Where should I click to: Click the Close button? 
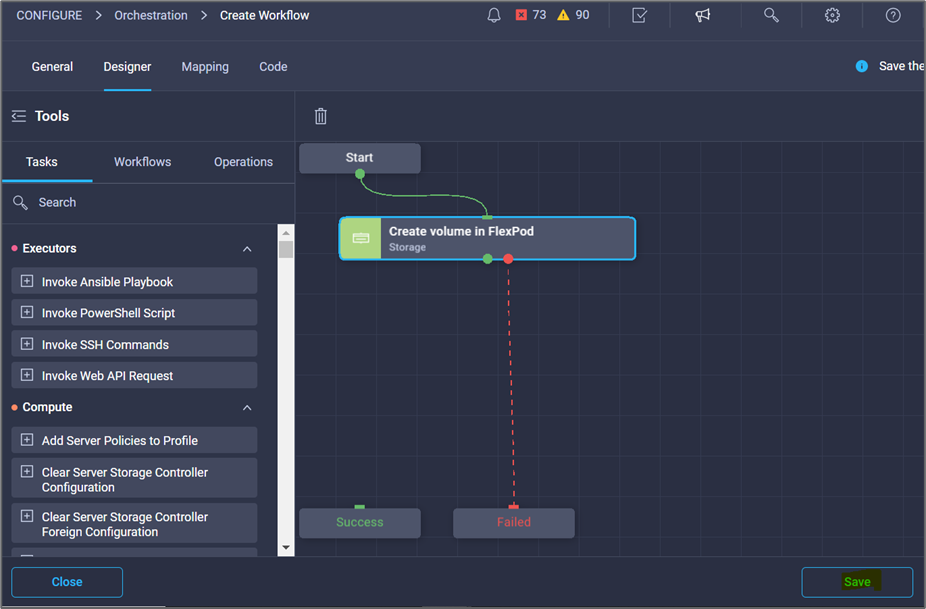pyautogui.click(x=67, y=582)
